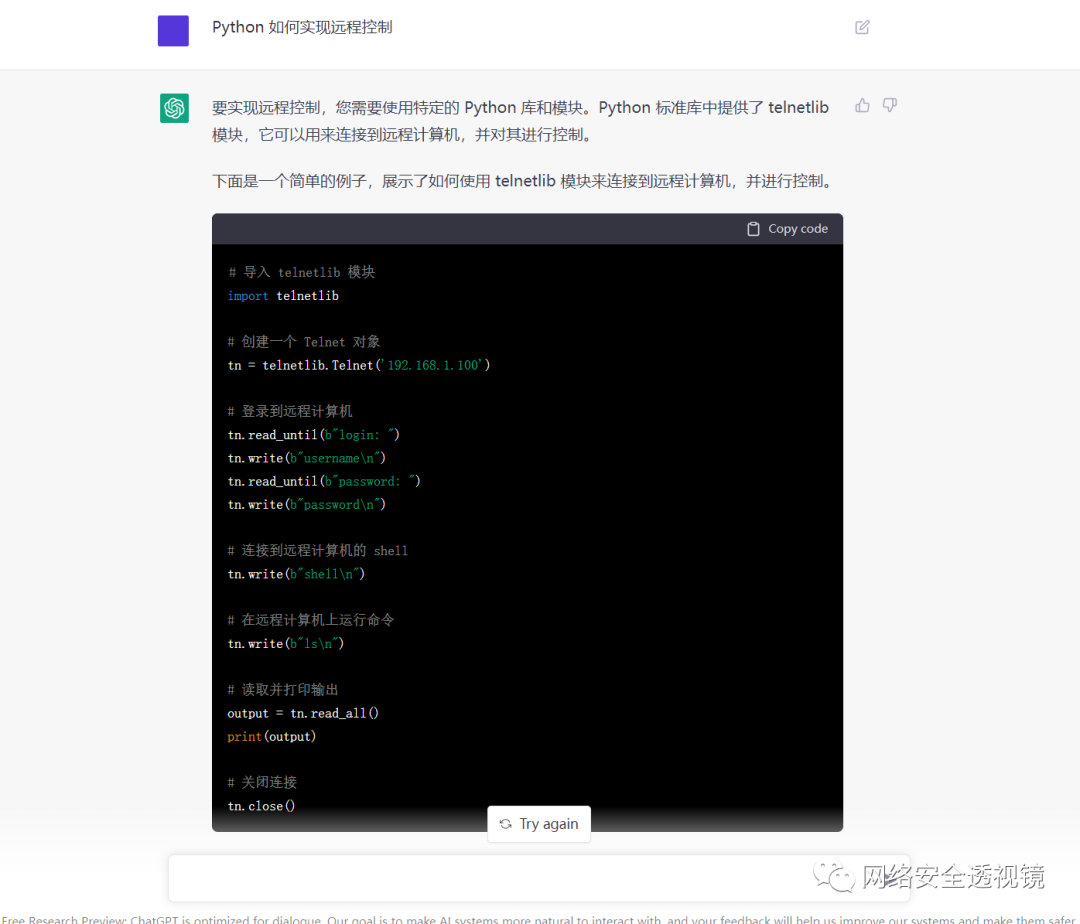1080x924 pixels.
Task: Click the paragraph starting "下面是一个简单的例子"
Action: 525,181
